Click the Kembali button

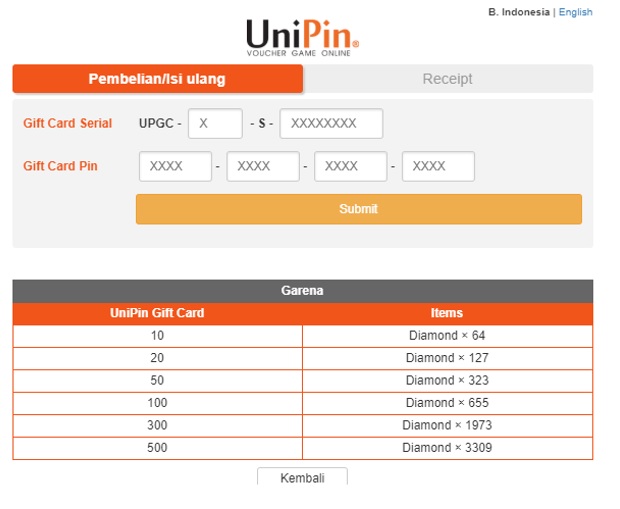pos(302,477)
